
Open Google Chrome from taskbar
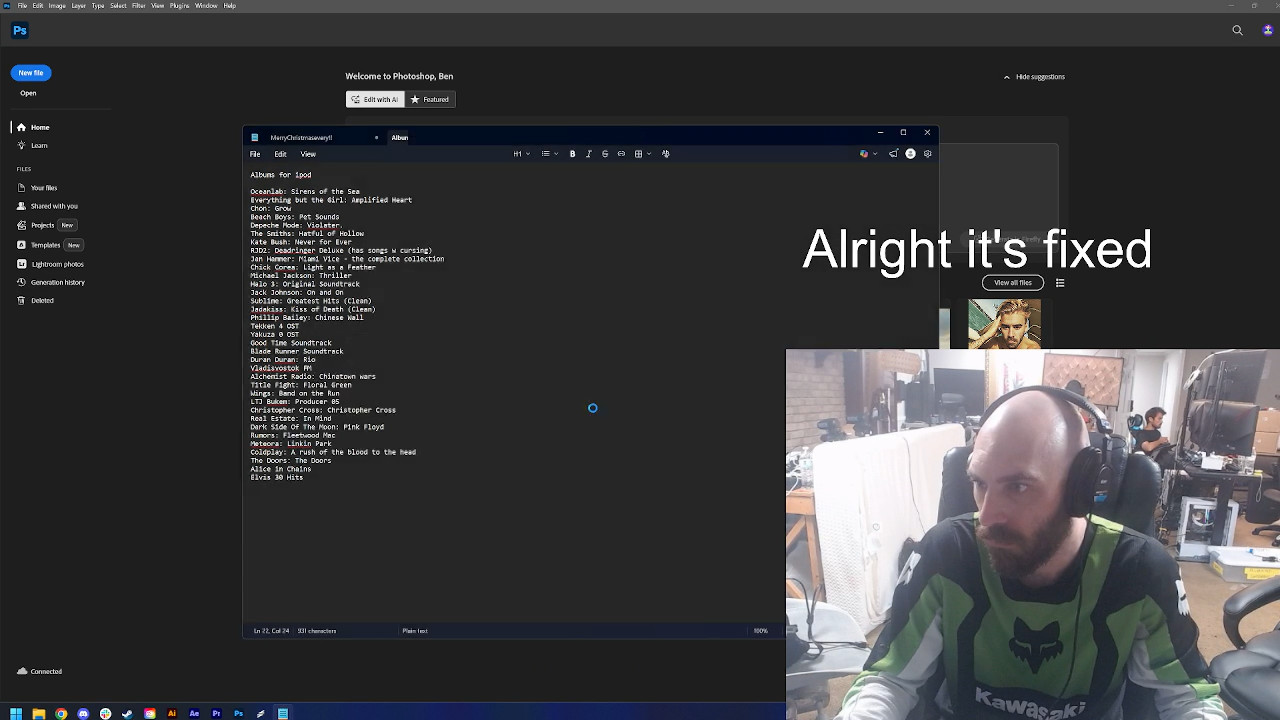coord(61,713)
